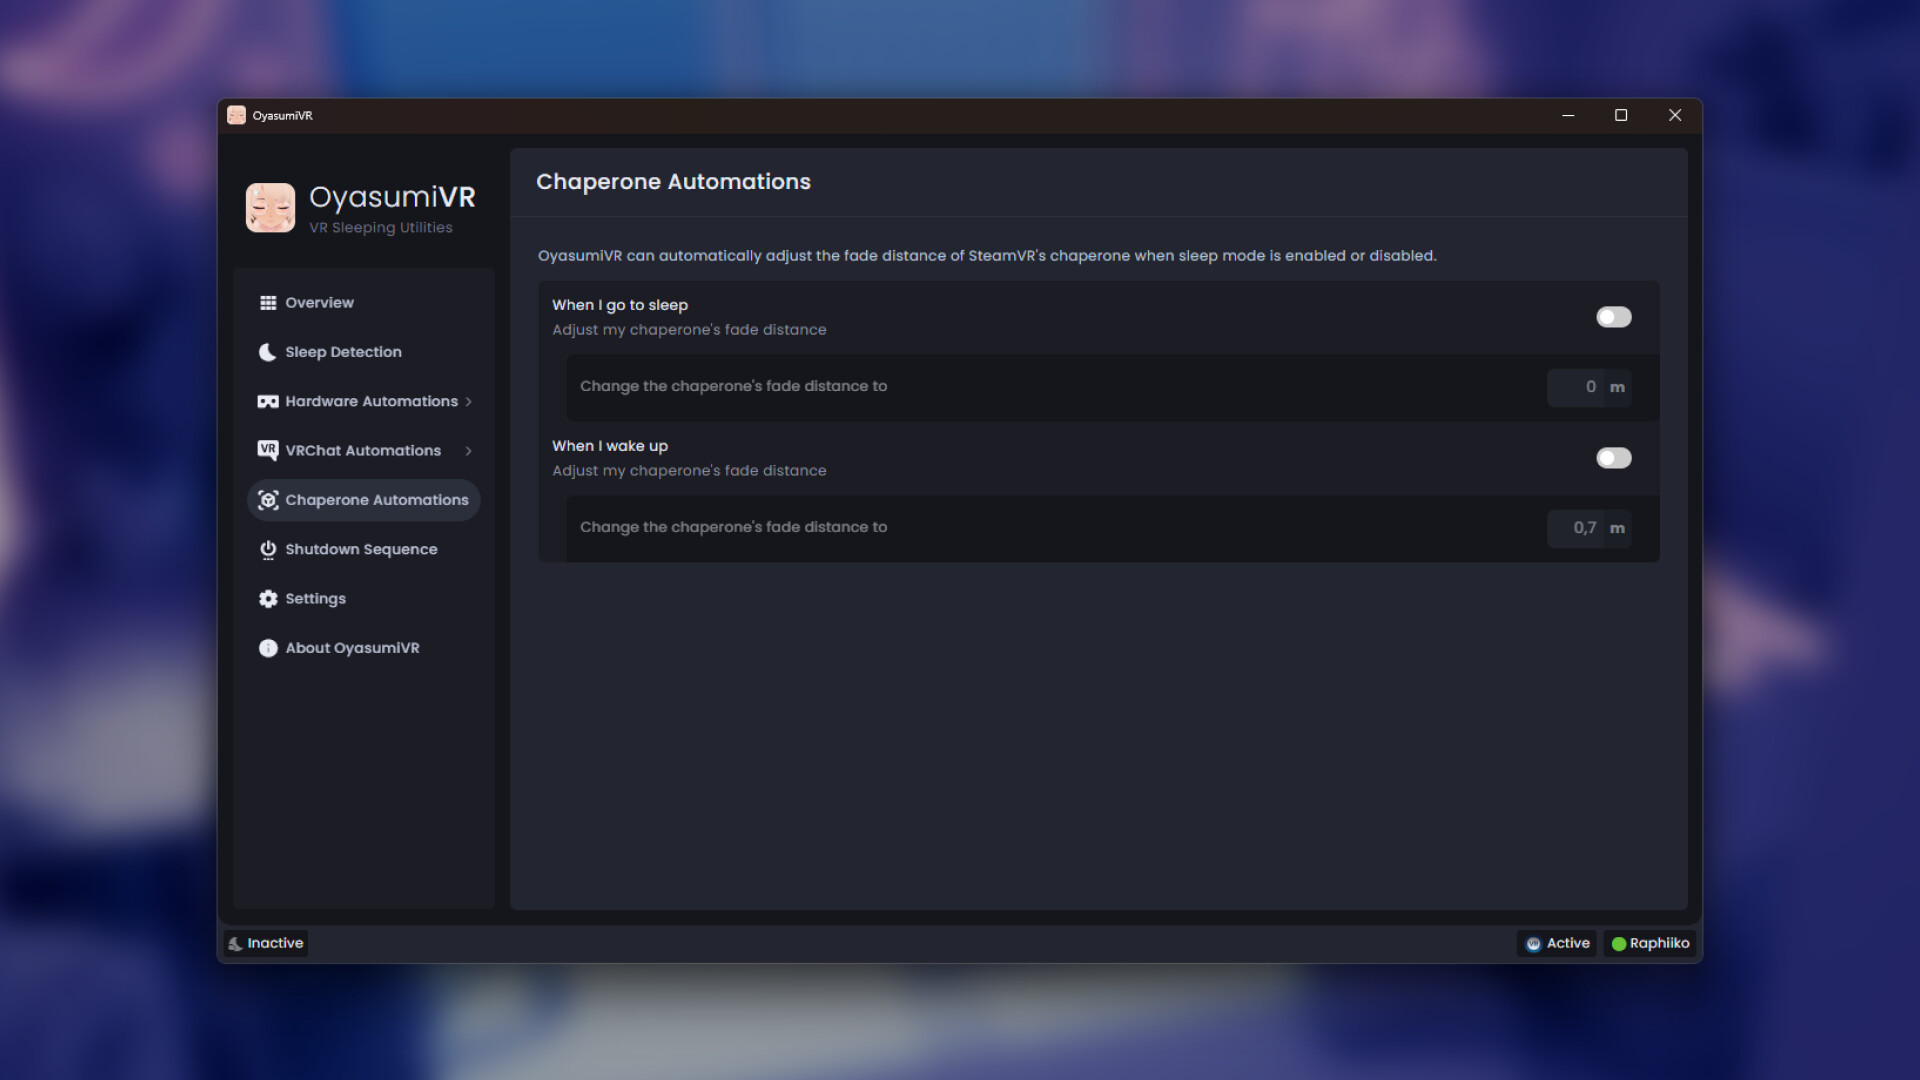Click the Shutdown Sequence power icon

tap(267, 549)
